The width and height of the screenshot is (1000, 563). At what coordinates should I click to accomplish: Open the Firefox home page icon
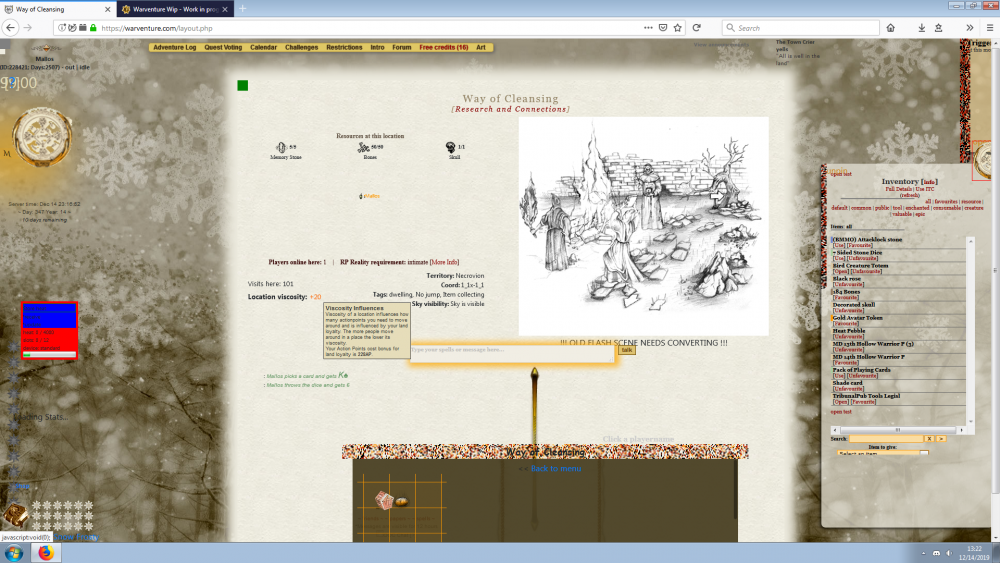click(x=890, y=27)
